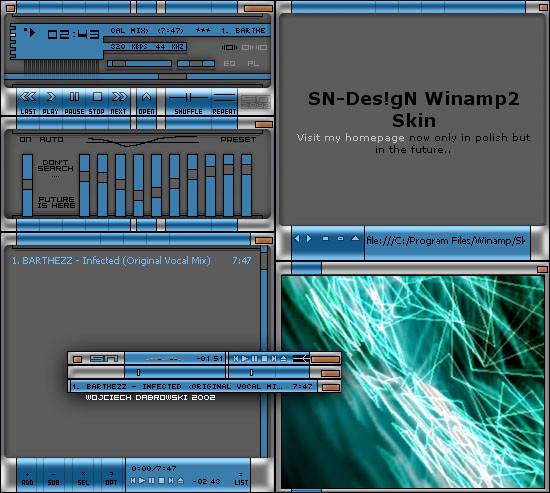Click the small pause icon in playlist footer
Viewport: 550px width, 493px height.
(x=152, y=481)
